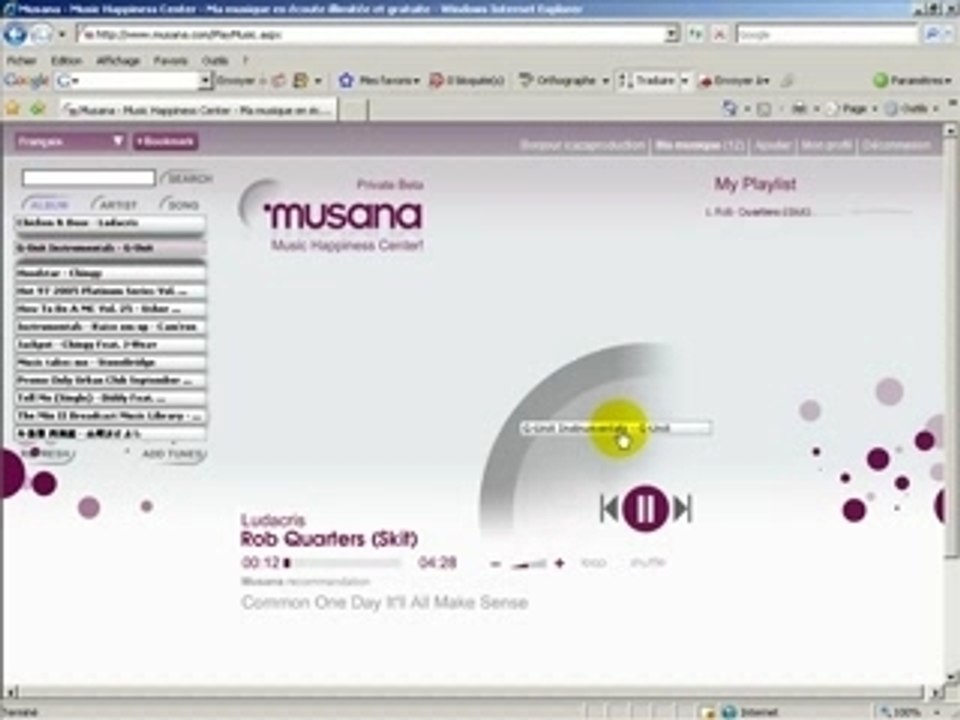Open the Traduire dropdown arrow

pos(685,80)
